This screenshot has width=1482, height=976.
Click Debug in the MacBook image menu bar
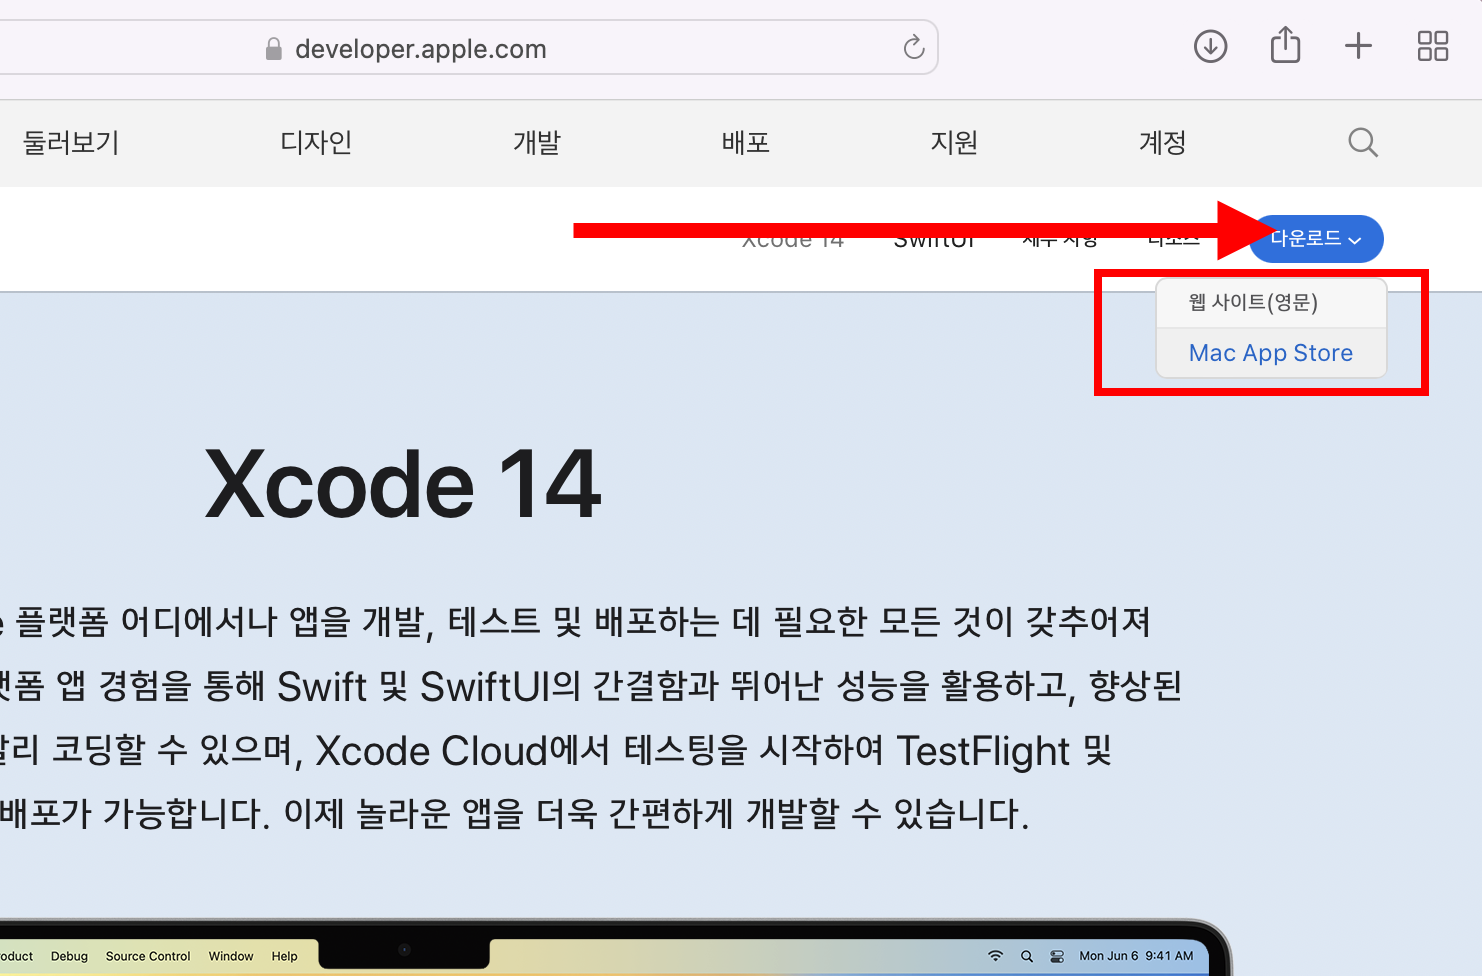pyautogui.click(x=69, y=956)
